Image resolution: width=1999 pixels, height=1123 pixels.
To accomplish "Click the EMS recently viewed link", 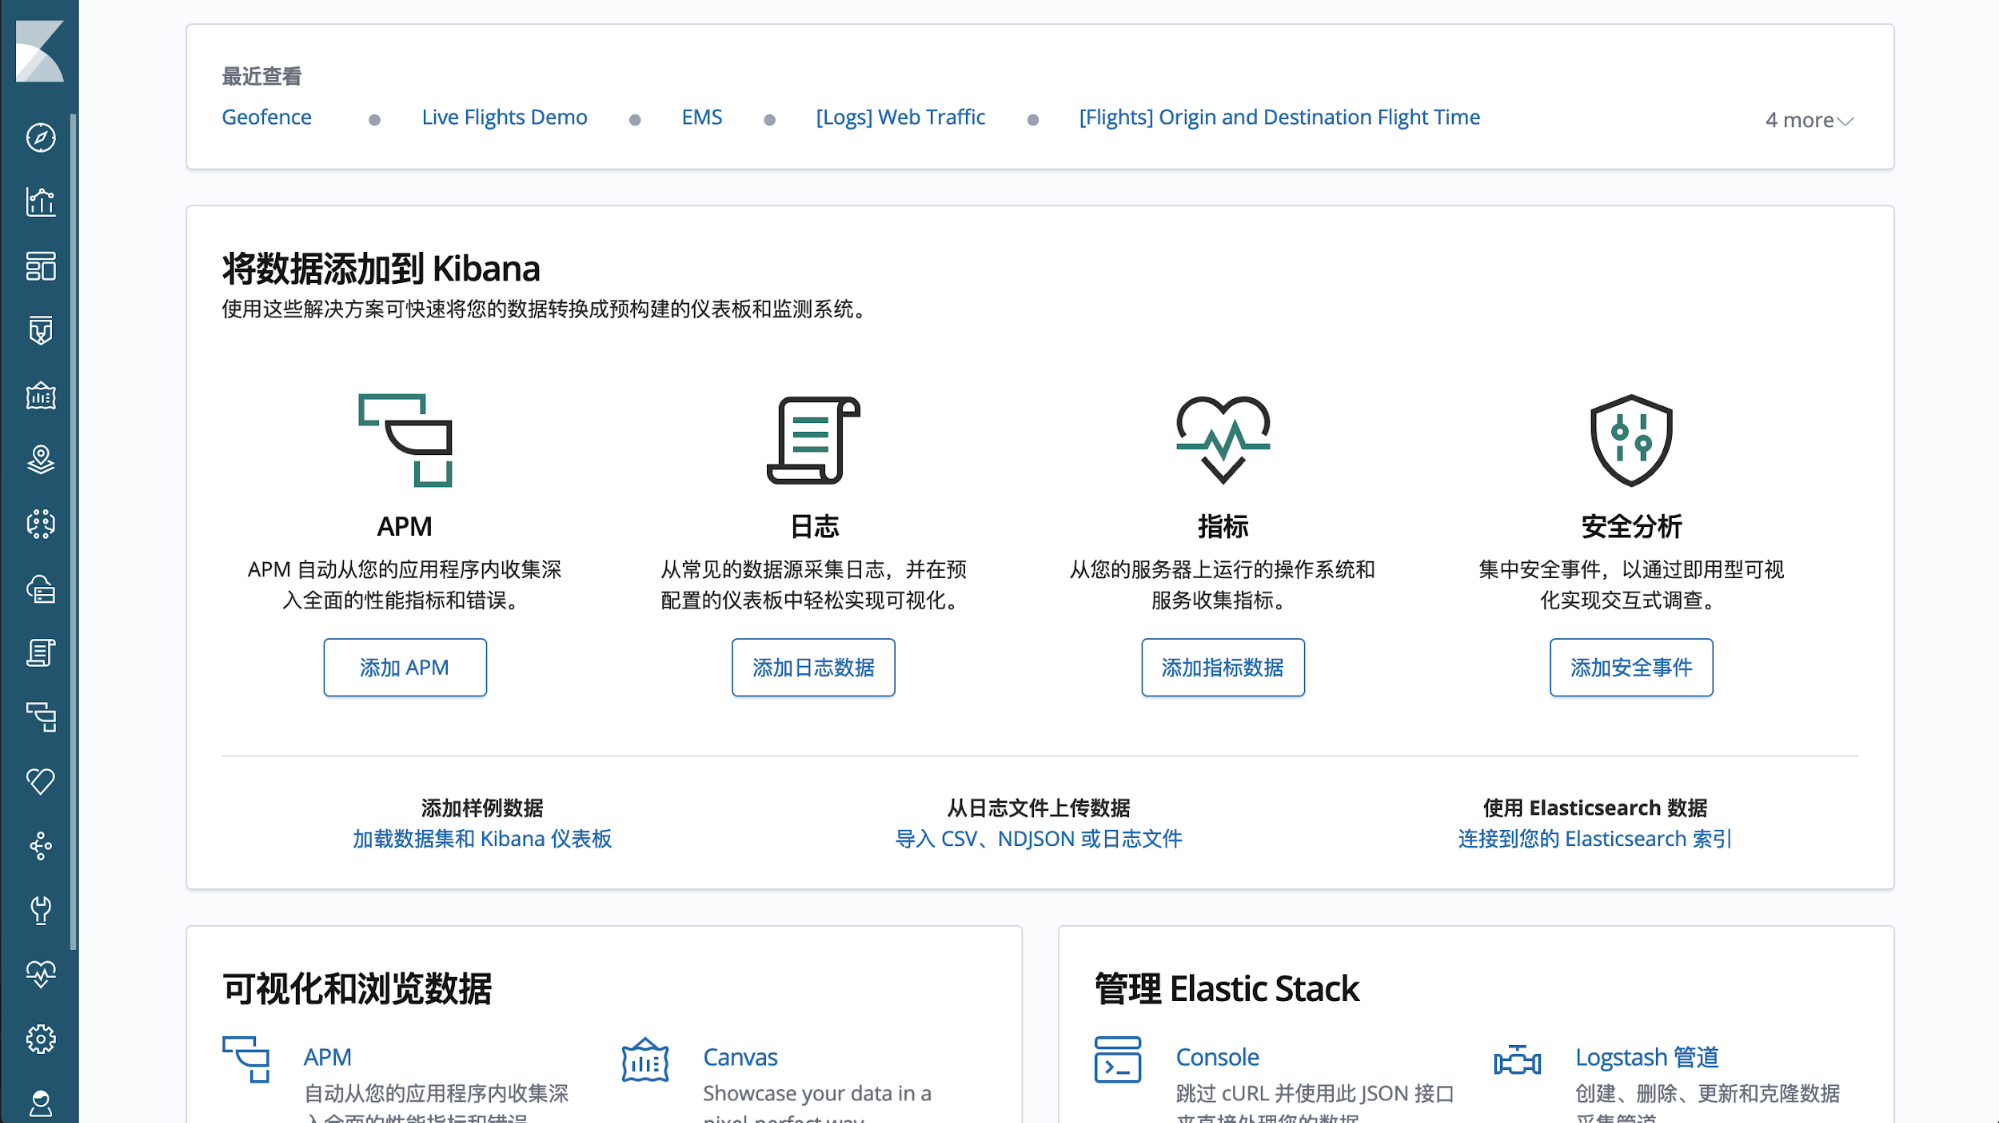I will pos(703,117).
